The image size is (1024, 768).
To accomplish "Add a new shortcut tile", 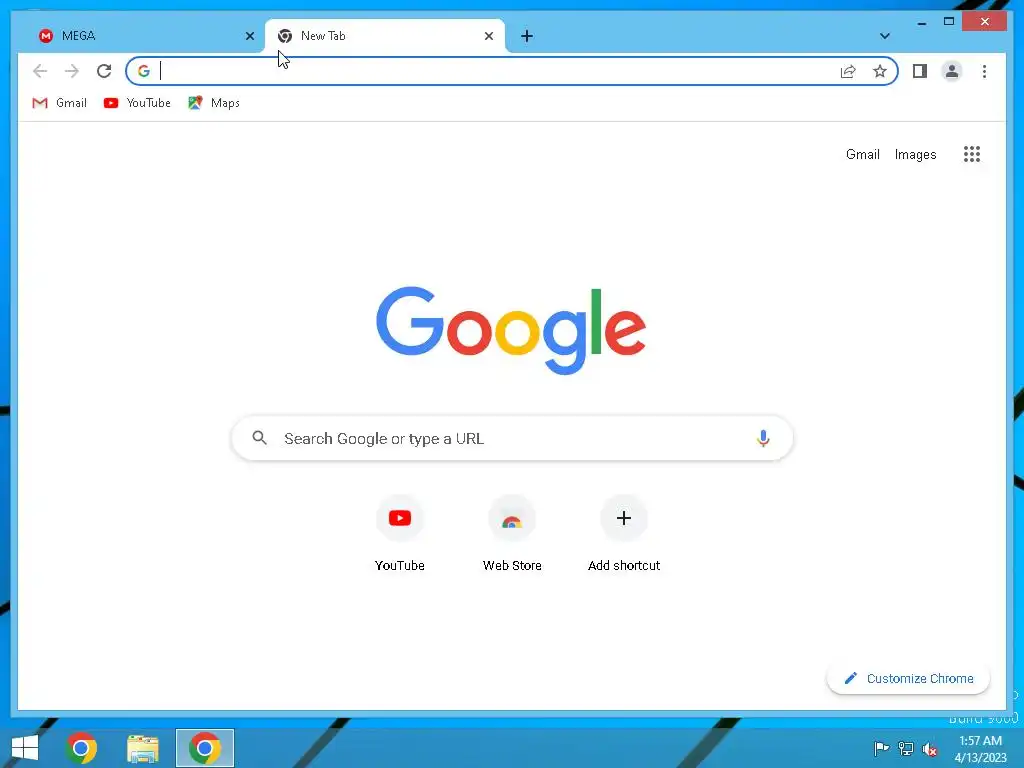I will click(624, 534).
